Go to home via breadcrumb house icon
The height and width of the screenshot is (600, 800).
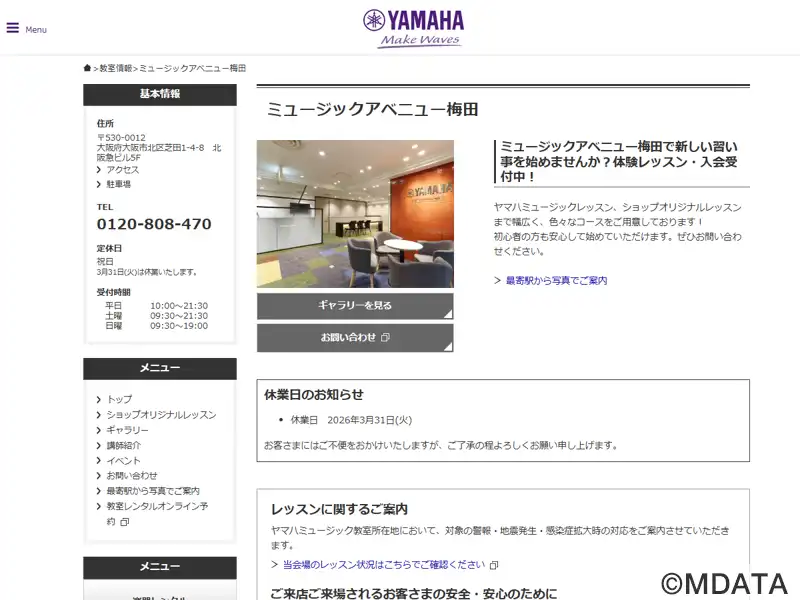pos(87,68)
